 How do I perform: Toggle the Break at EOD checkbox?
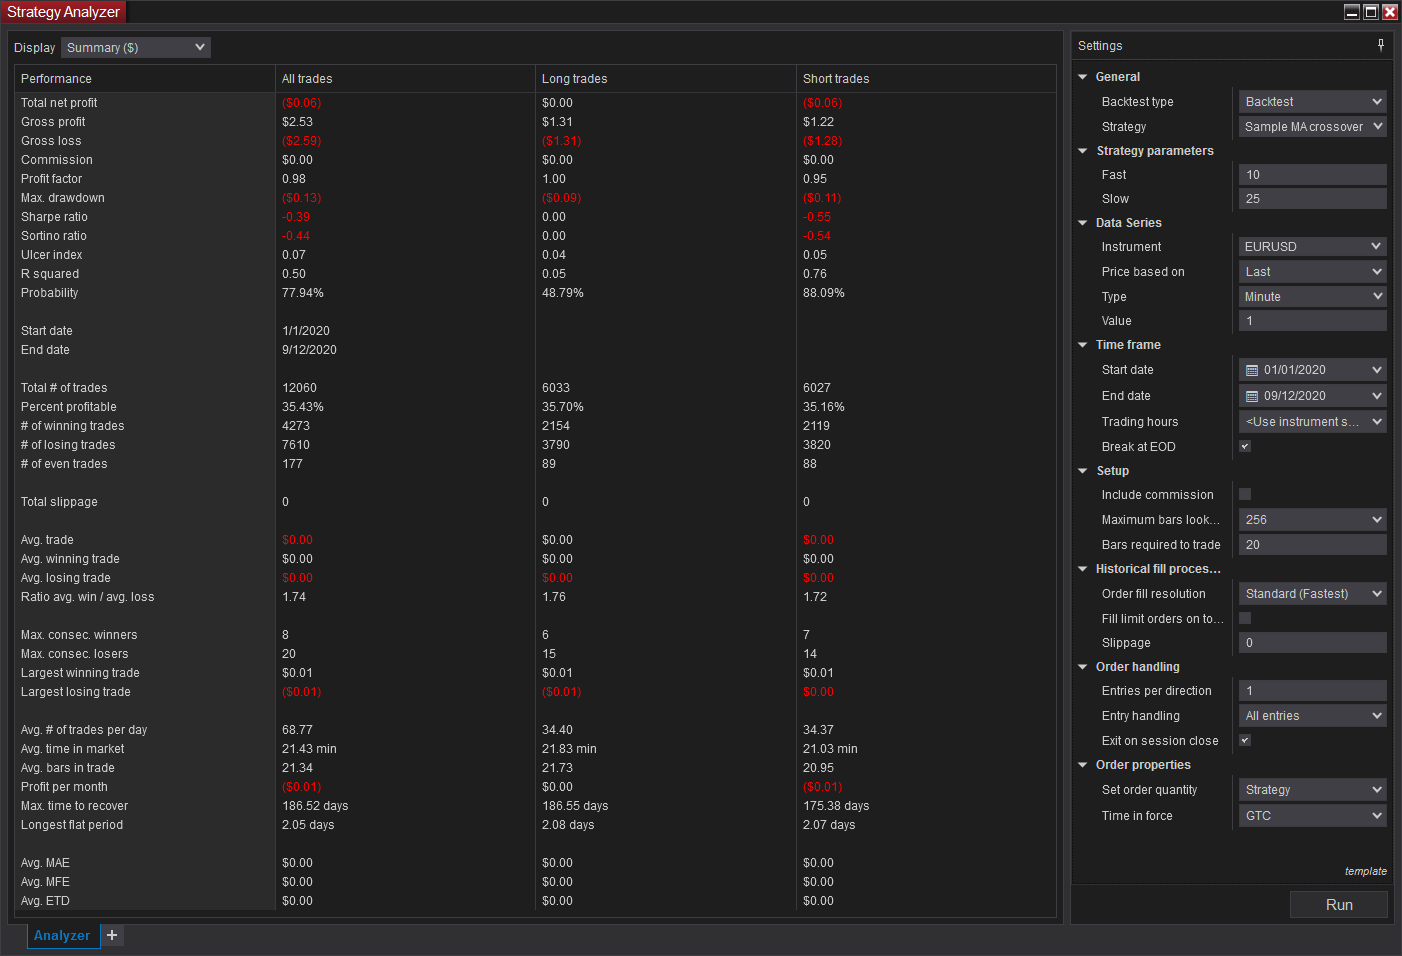click(x=1245, y=446)
